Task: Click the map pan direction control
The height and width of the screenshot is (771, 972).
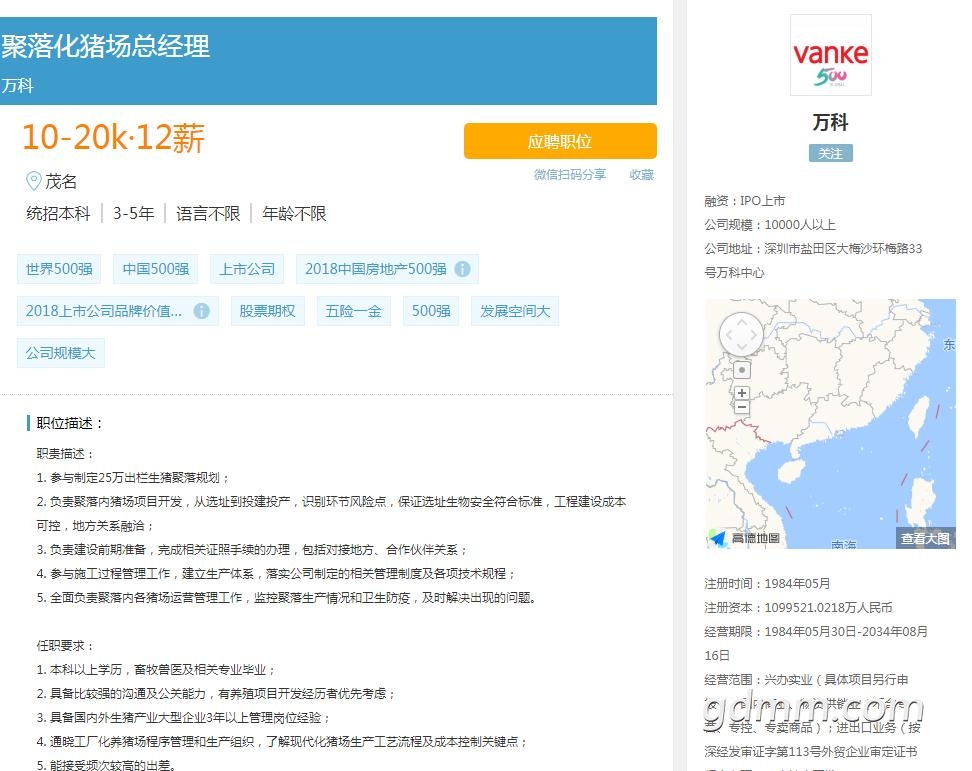Action: 741,335
